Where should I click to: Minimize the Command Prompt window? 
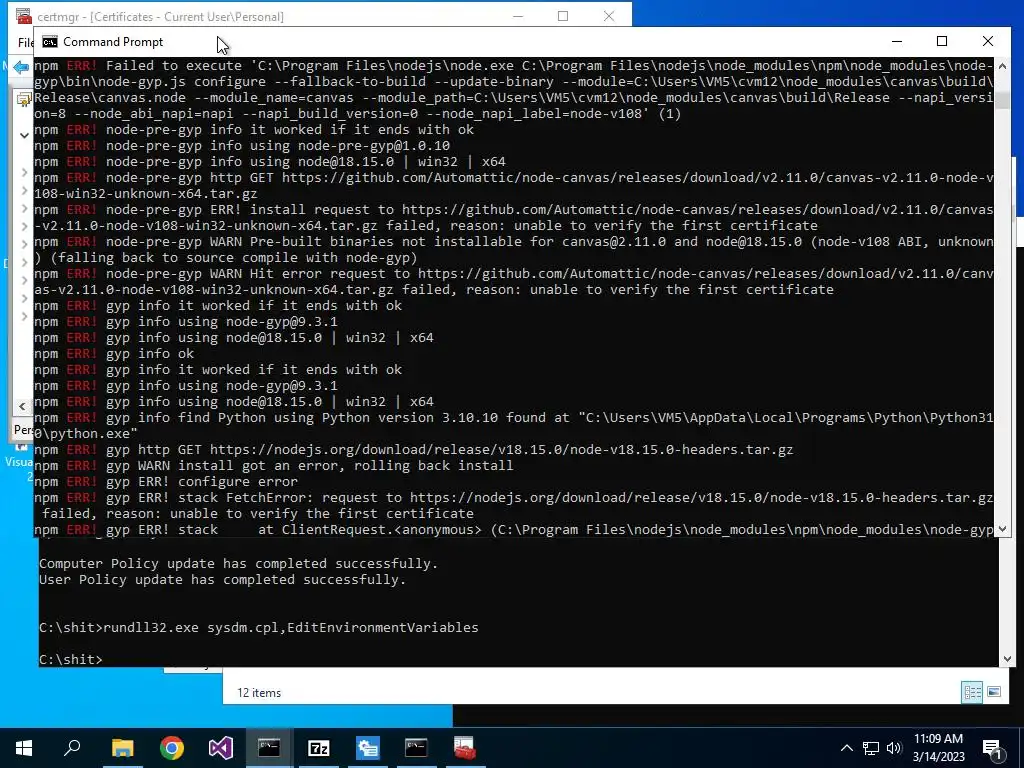[897, 41]
